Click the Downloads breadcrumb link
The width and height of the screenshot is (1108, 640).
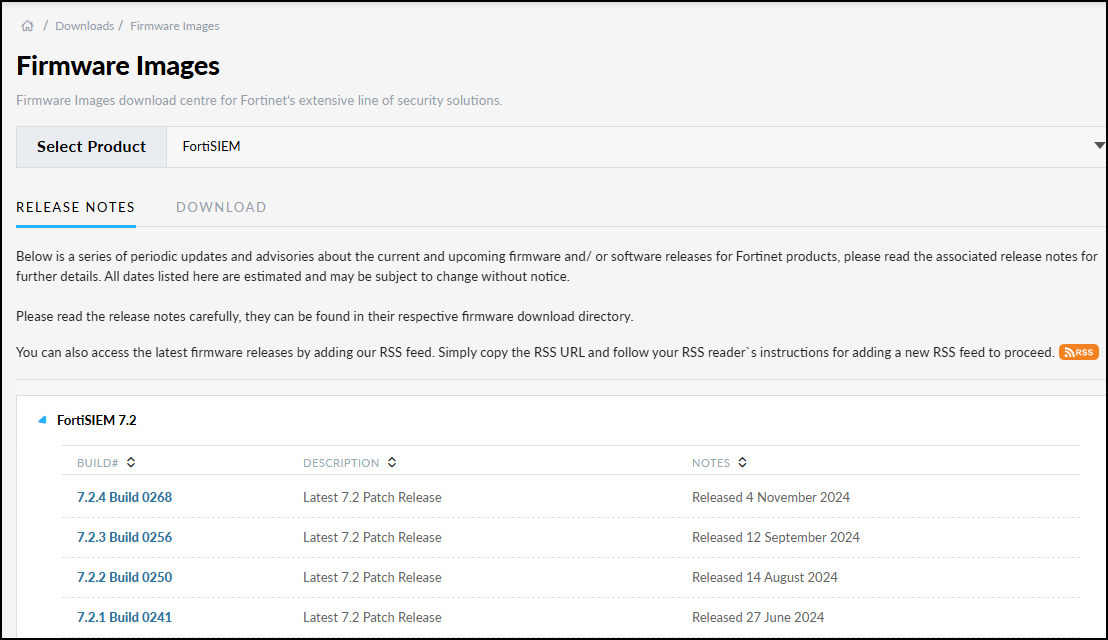point(84,25)
